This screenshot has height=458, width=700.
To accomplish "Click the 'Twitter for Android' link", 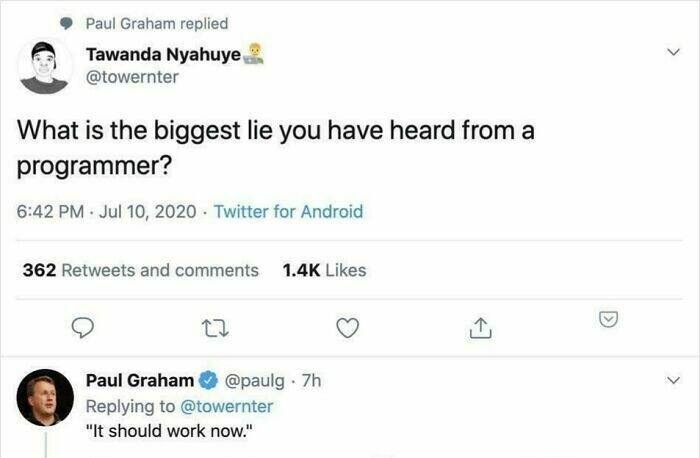I will (x=288, y=211).
